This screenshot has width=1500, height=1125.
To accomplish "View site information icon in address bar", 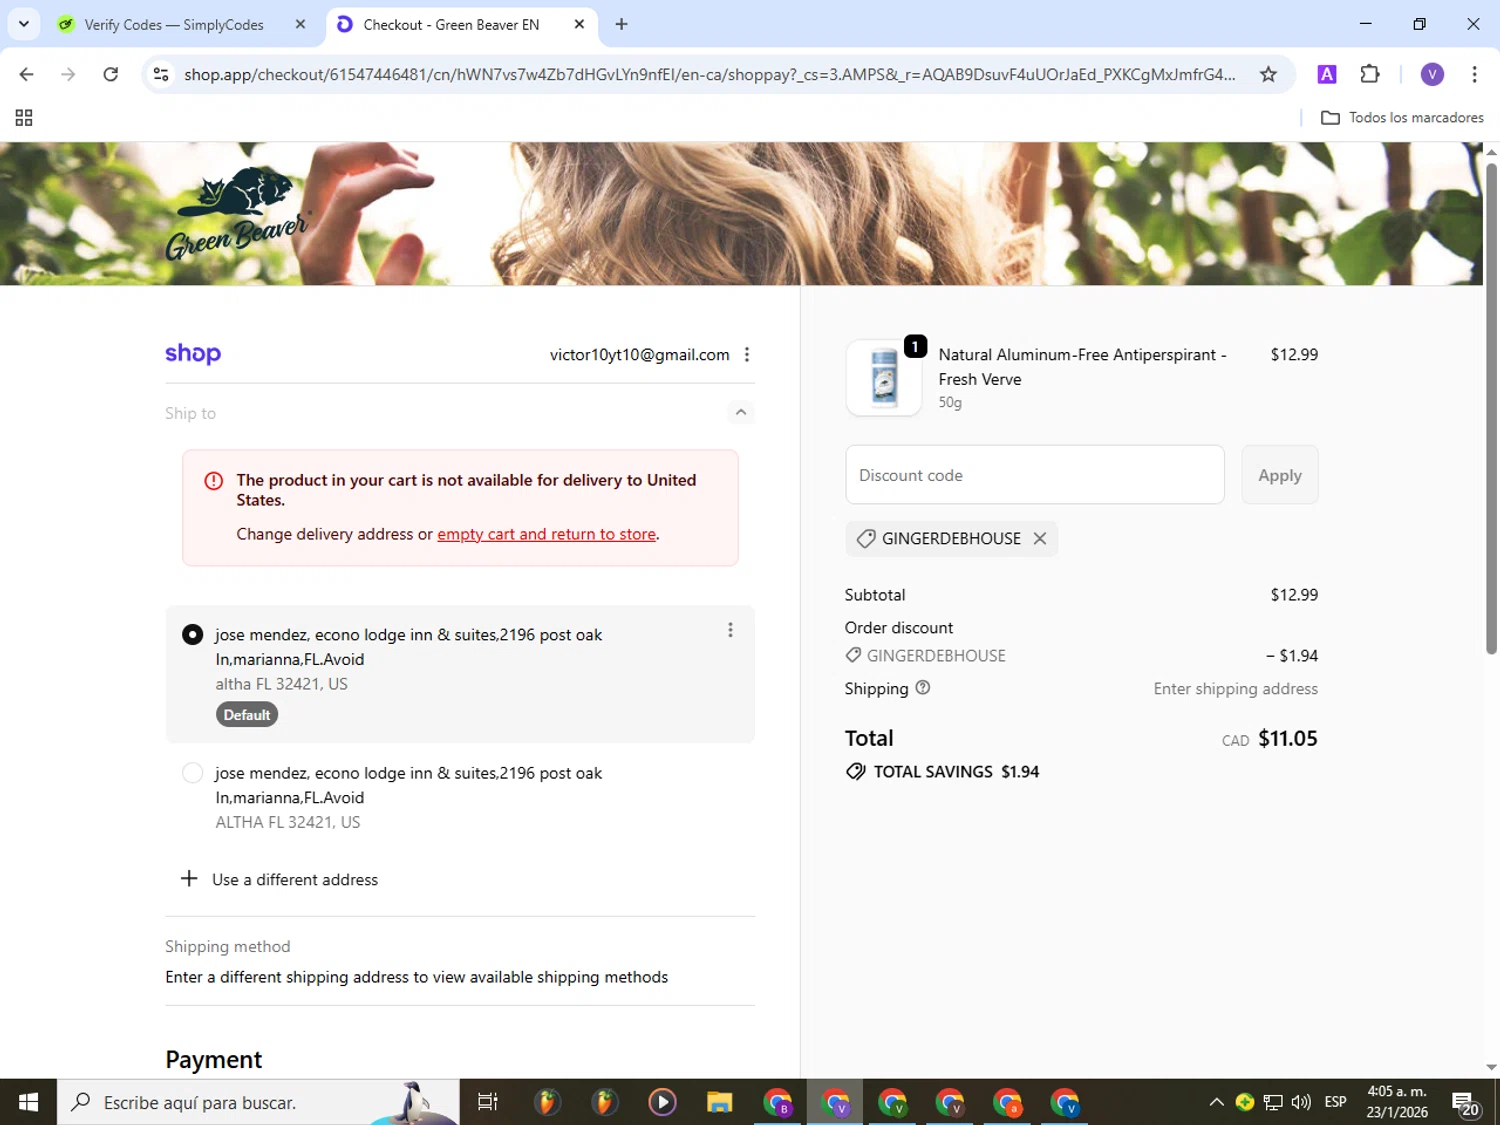I will click(161, 74).
